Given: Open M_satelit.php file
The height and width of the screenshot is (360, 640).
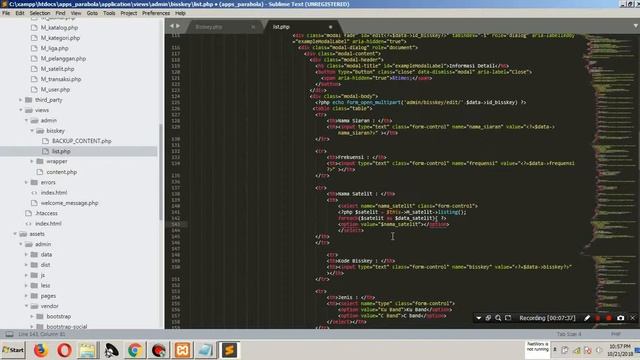Looking at the screenshot, I should pyautogui.click(x=57, y=69).
